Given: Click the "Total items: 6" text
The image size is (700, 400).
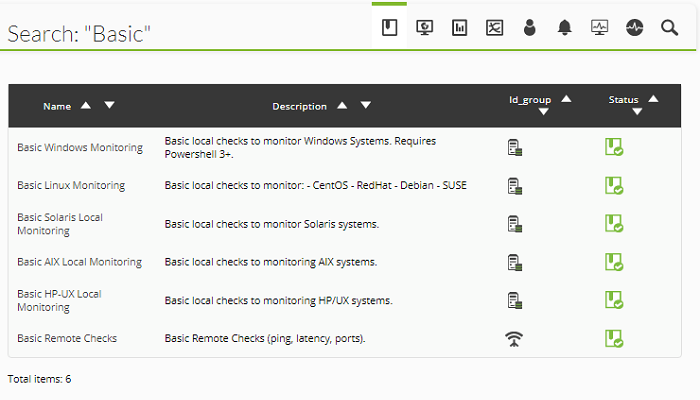Looking at the screenshot, I should click(39, 379).
